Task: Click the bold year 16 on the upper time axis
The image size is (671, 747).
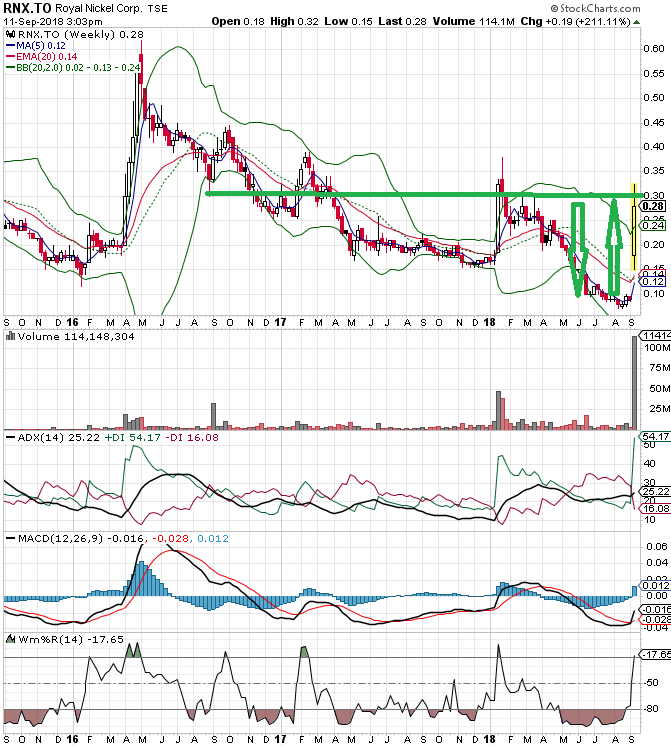Action: point(72,322)
